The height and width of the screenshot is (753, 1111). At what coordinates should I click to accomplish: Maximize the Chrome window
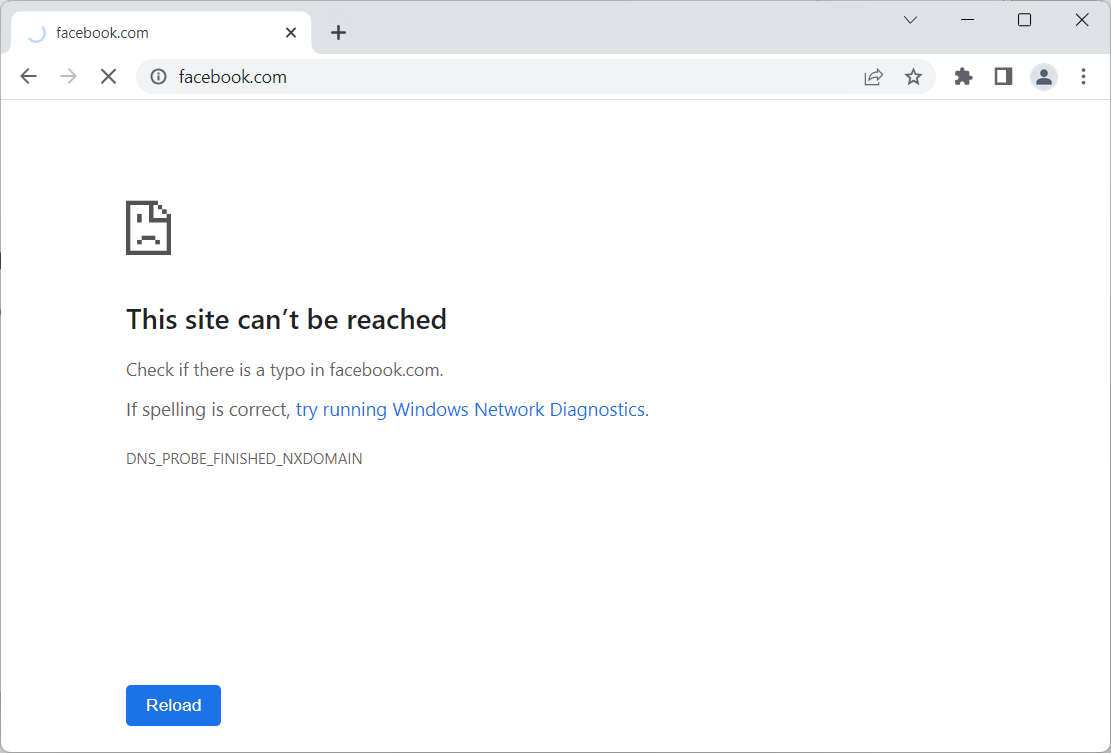point(1025,20)
